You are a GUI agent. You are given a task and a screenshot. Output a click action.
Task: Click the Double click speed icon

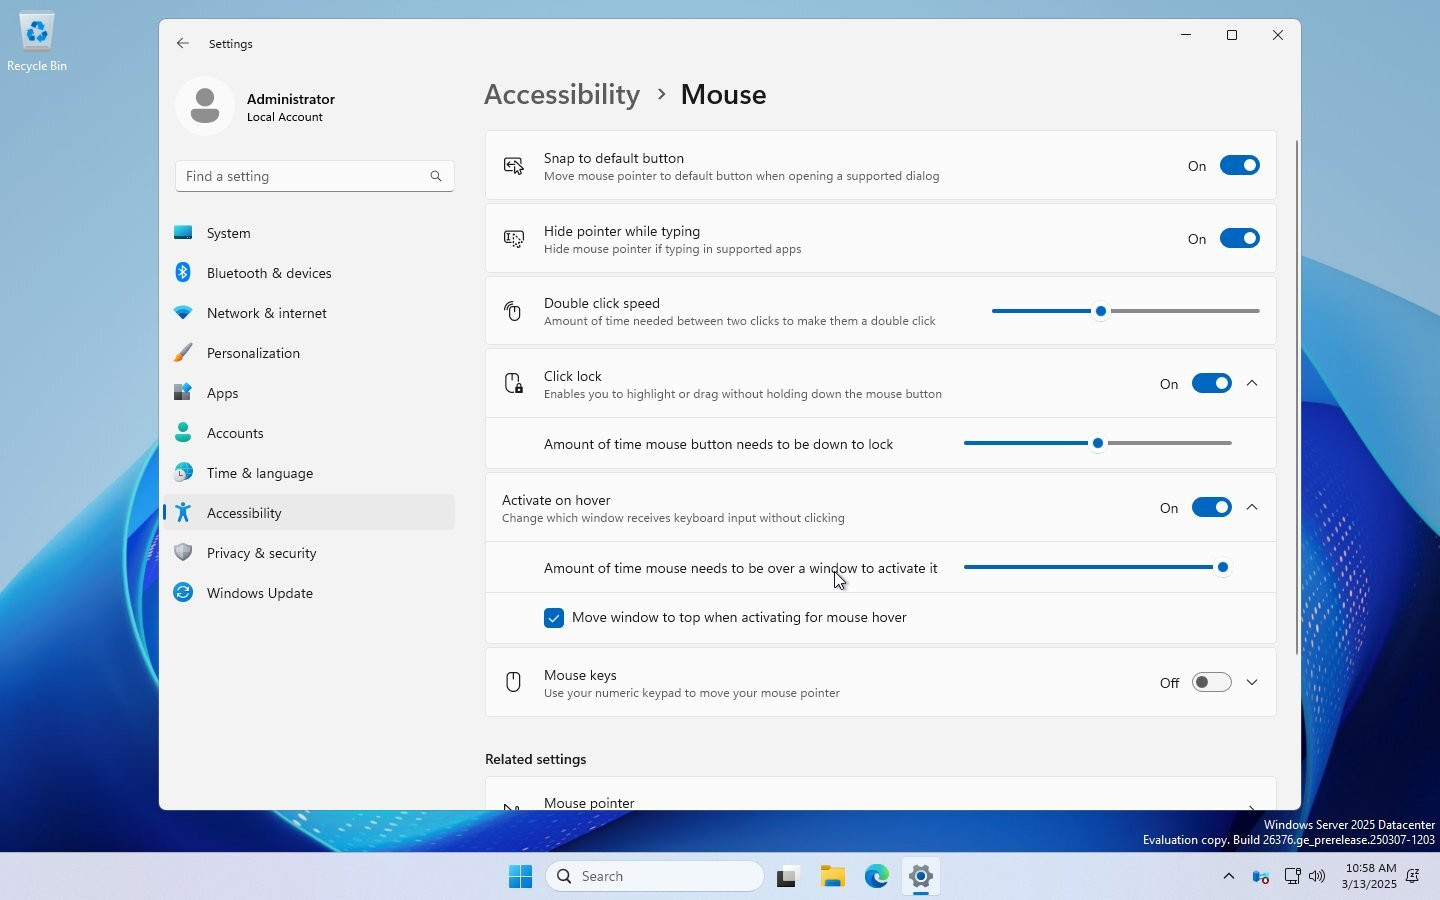[513, 311]
